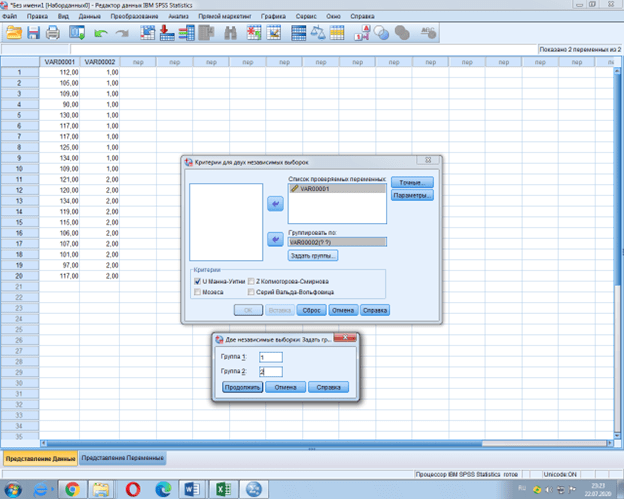Undo last action with green arrow
This screenshot has height=499, width=624.
point(101,33)
